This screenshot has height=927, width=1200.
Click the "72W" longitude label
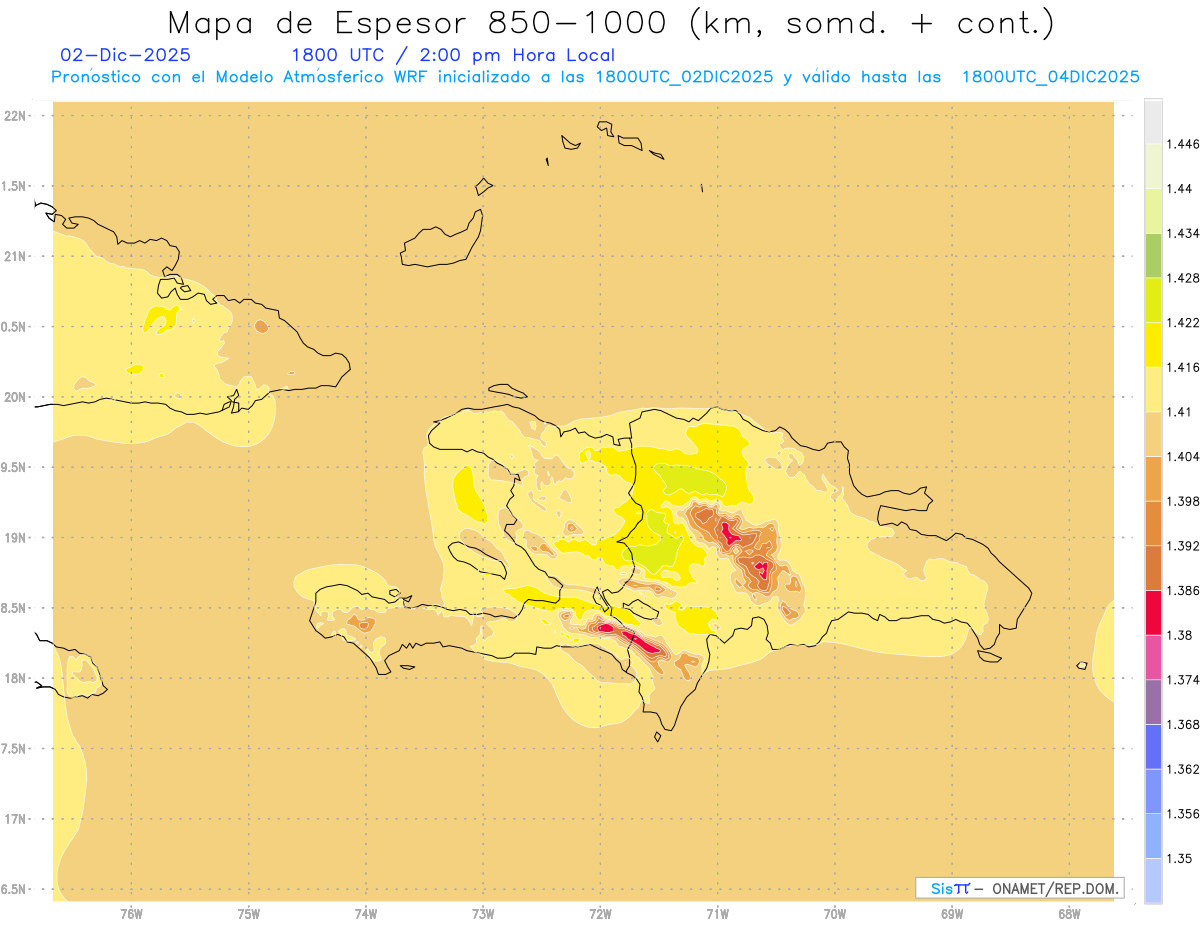click(600, 914)
